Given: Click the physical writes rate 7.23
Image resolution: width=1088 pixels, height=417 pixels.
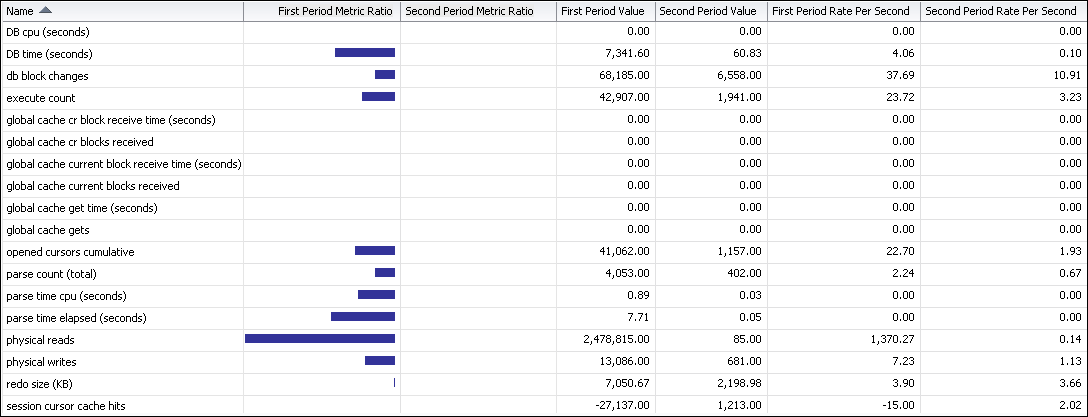Looking at the screenshot, I should coord(905,362).
